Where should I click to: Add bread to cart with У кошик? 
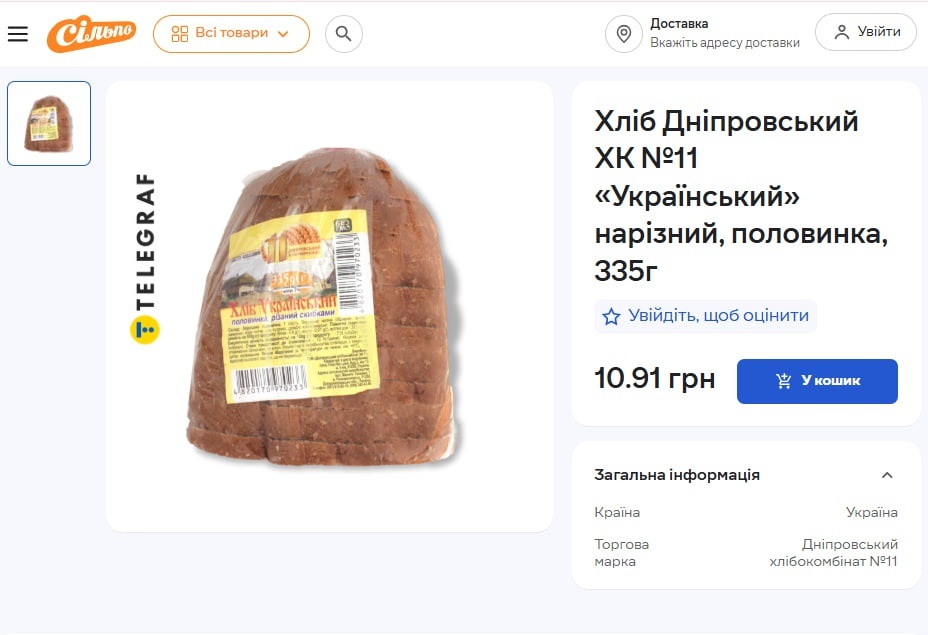click(817, 381)
